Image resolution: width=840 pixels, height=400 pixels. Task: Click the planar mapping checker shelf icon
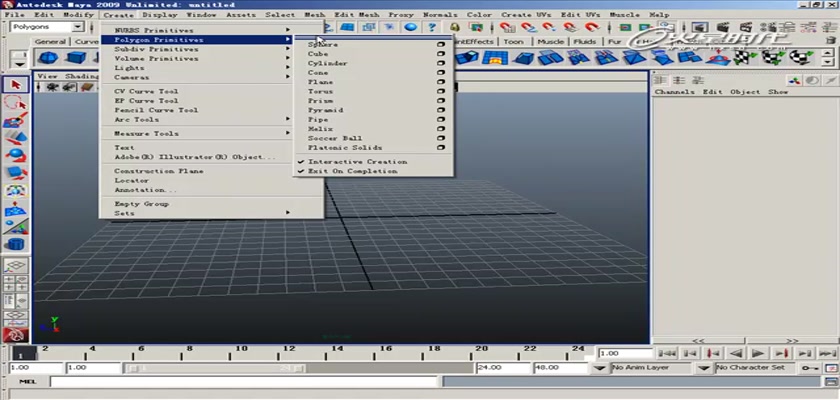746,57
